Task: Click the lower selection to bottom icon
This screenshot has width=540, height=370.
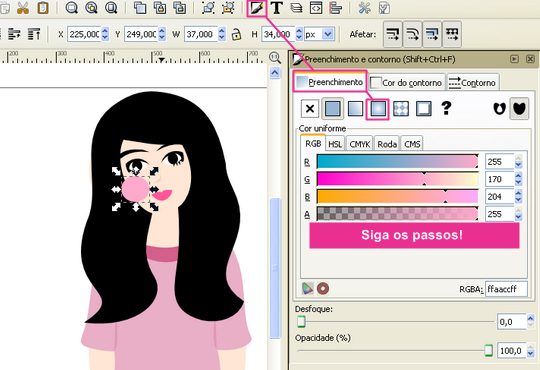Action: pos(14,34)
